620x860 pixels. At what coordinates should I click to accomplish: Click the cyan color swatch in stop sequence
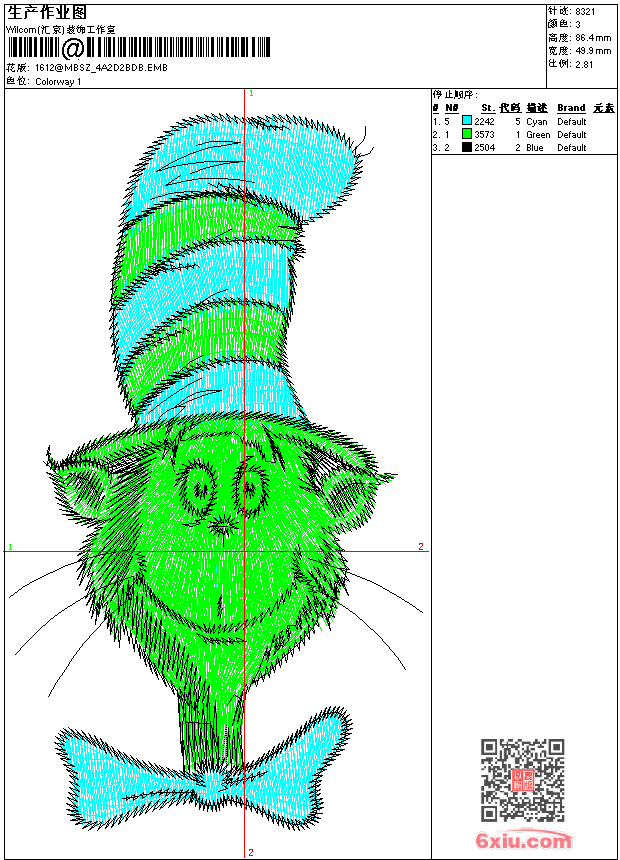click(x=466, y=121)
